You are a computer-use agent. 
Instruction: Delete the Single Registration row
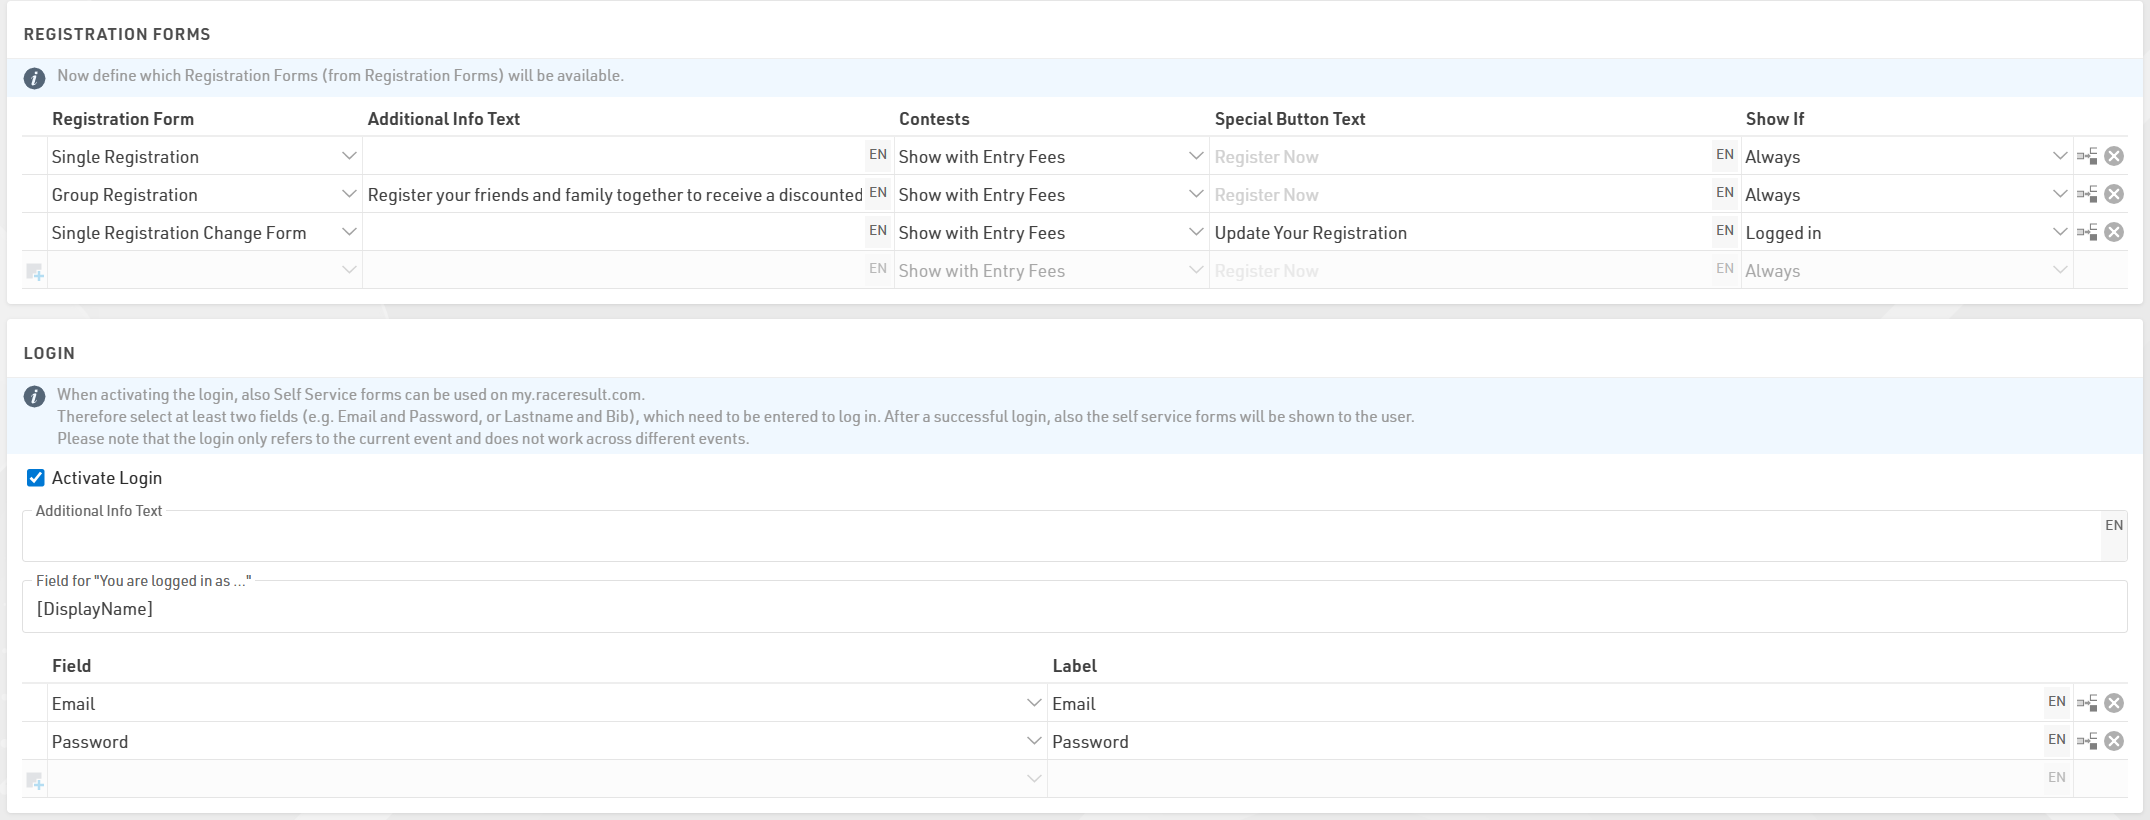tap(2114, 156)
